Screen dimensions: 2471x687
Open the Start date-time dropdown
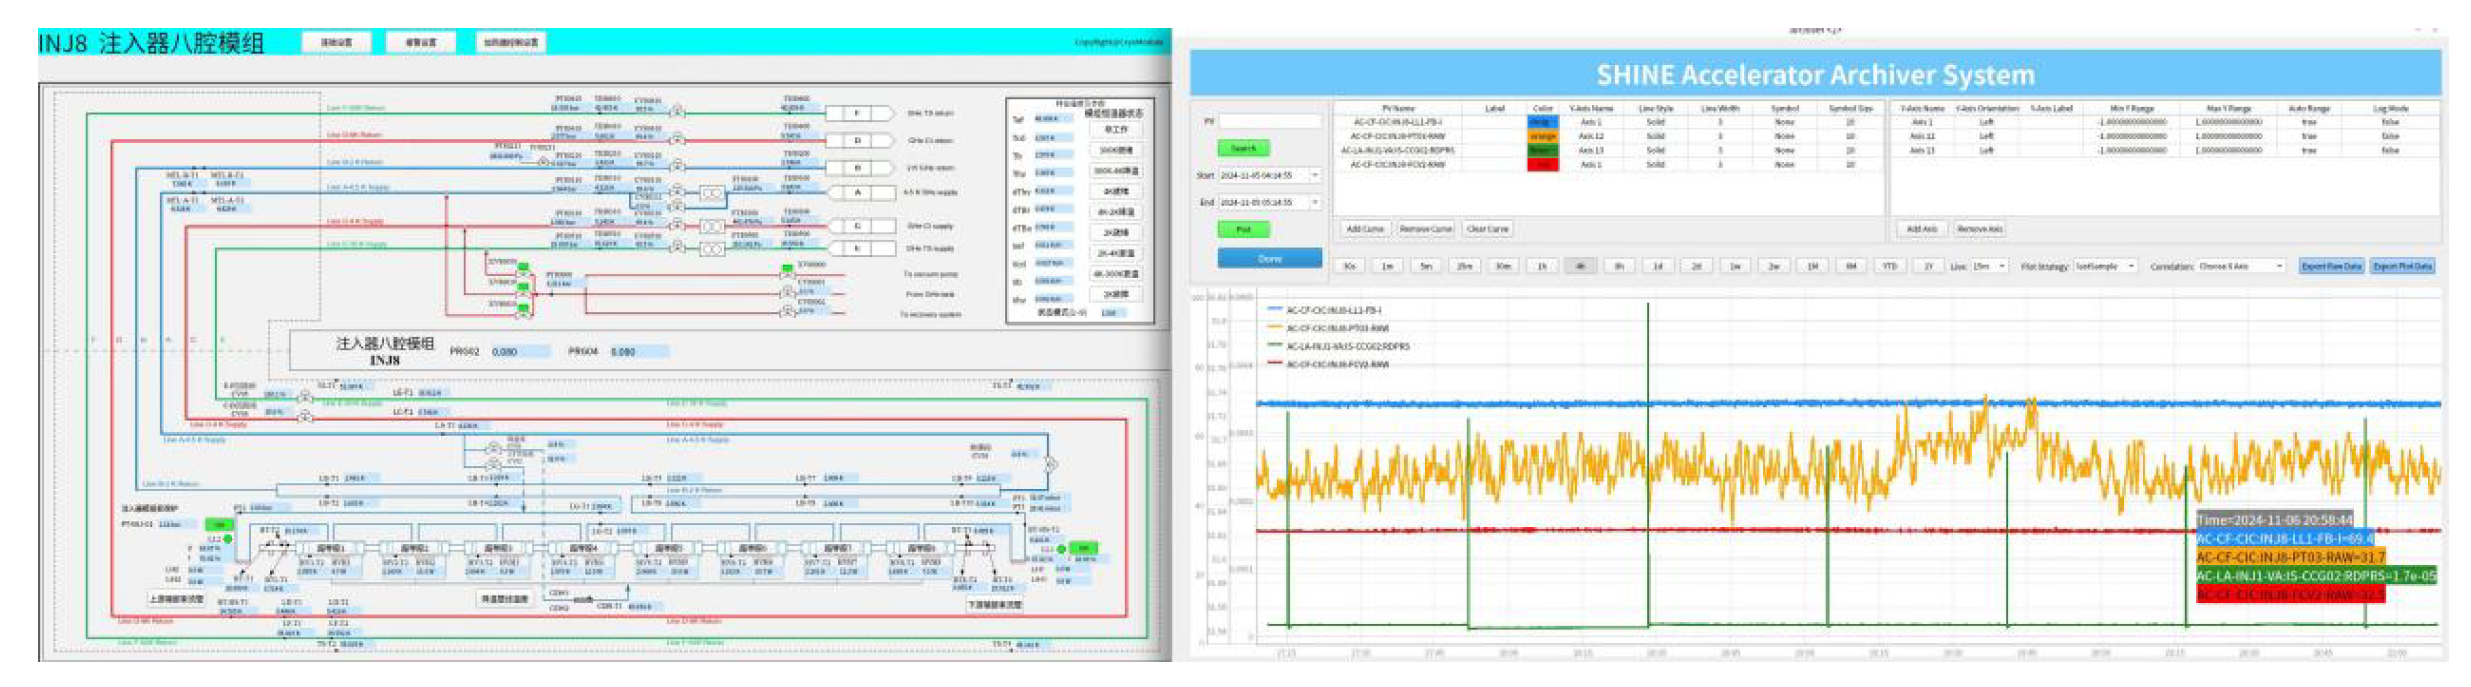click(x=1315, y=175)
